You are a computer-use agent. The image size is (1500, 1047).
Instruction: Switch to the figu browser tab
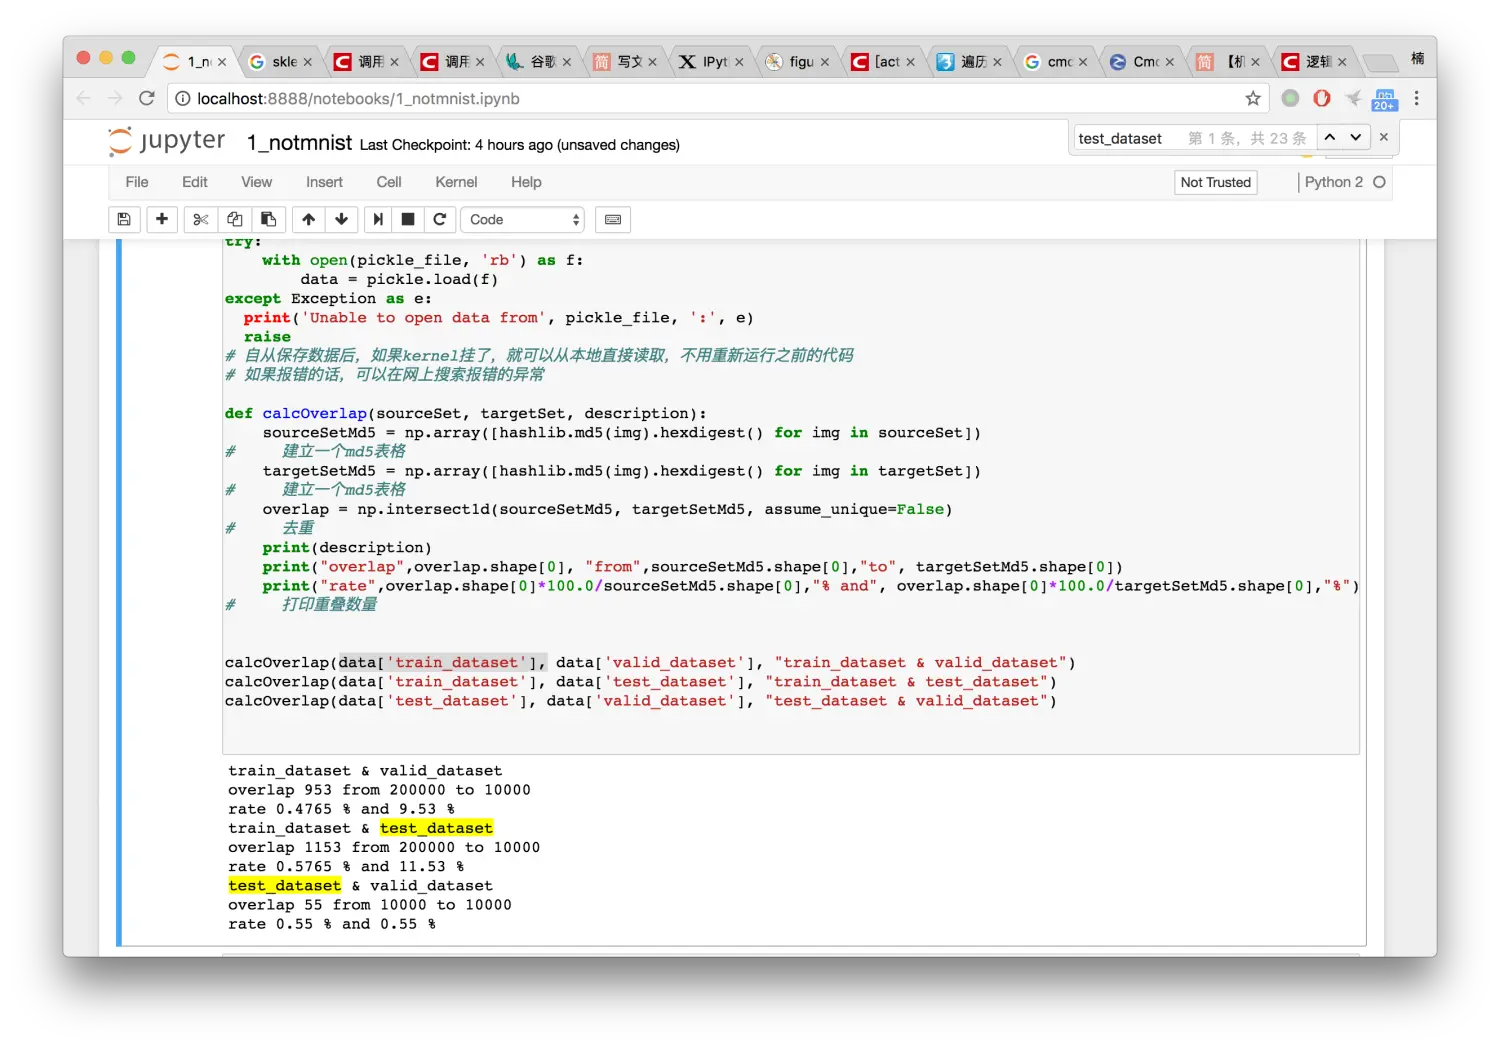pos(797,62)
